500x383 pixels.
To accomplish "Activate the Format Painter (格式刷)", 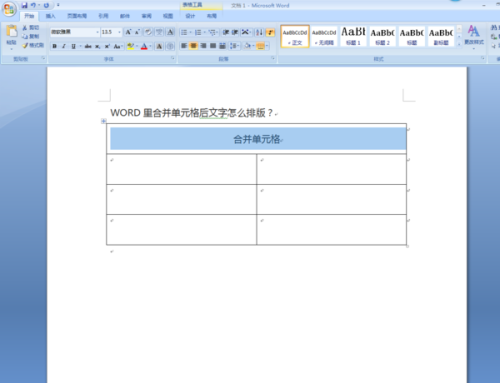I will 33,45.
